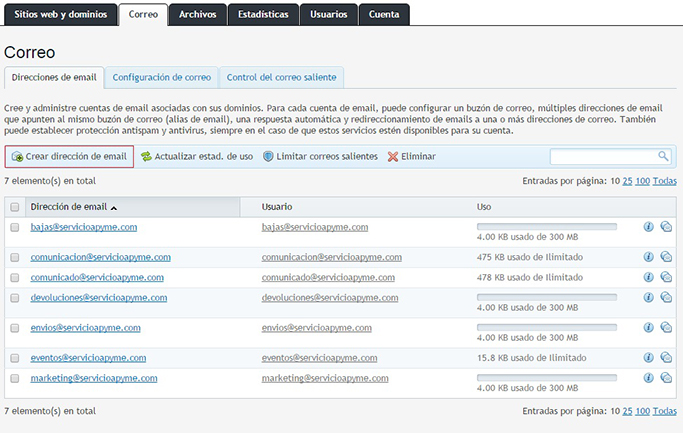Image resolution: width=683 pixels, height=433 pixels.
Task: Open the comunicado@servicioapyme.com address link
Action: coord(83,277)
